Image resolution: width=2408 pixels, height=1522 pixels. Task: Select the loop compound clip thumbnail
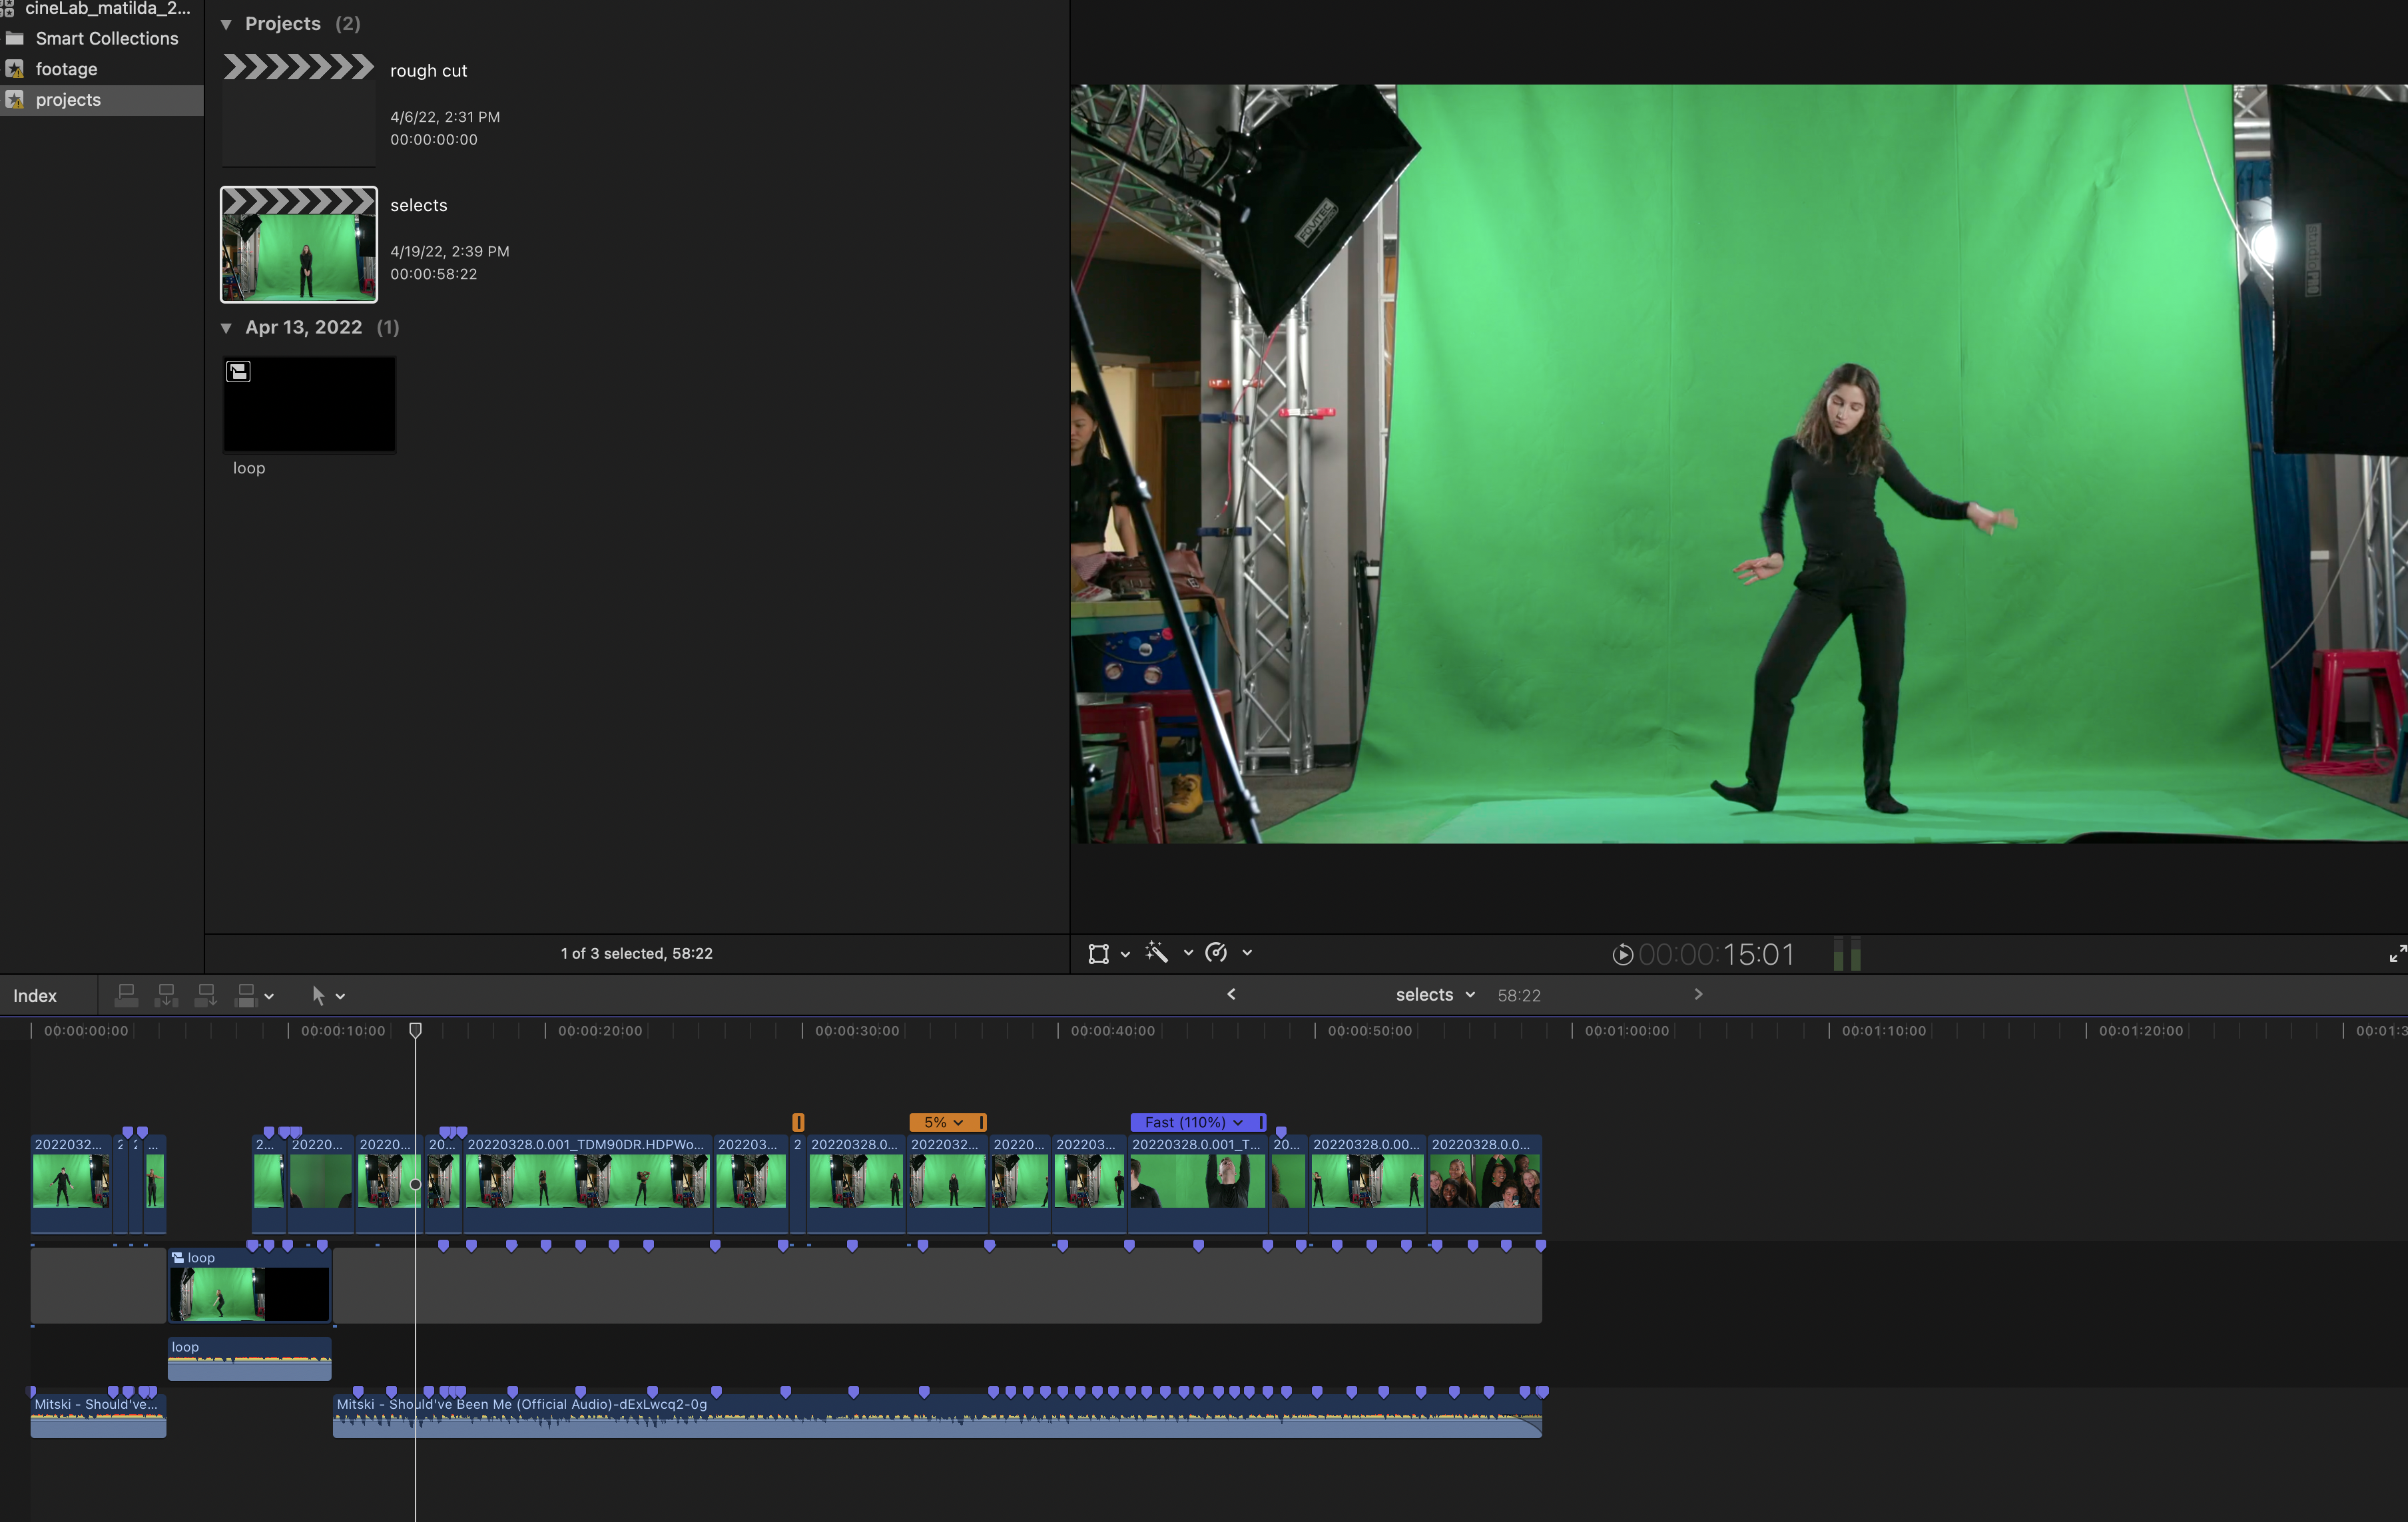click(x=309, y=405)
